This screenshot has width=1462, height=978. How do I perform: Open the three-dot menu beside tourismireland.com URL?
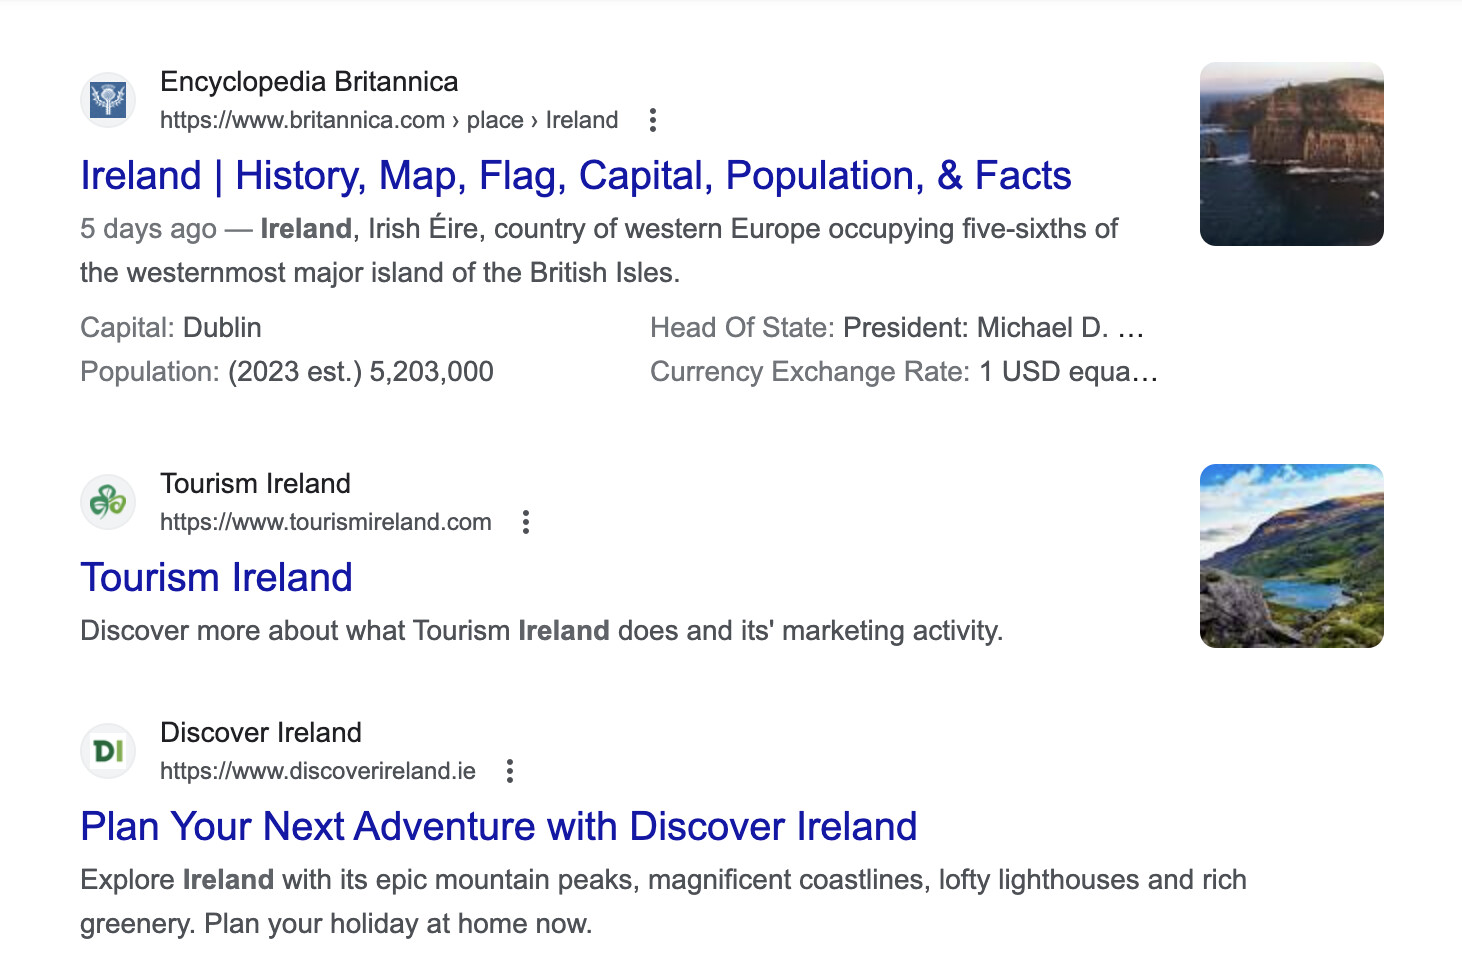click(526, 522)
